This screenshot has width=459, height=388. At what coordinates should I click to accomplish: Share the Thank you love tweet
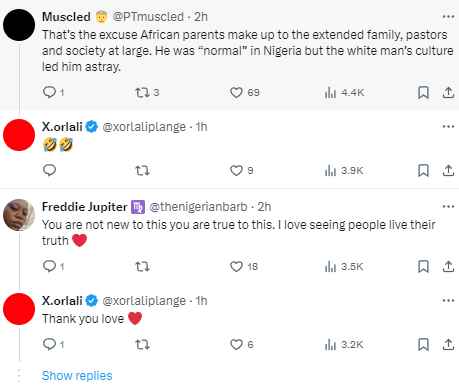[448, 344]
